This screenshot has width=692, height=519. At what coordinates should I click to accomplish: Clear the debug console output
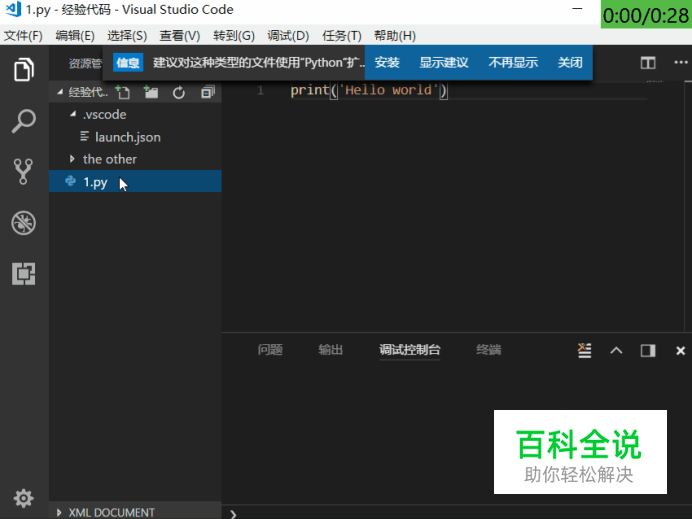584,350
